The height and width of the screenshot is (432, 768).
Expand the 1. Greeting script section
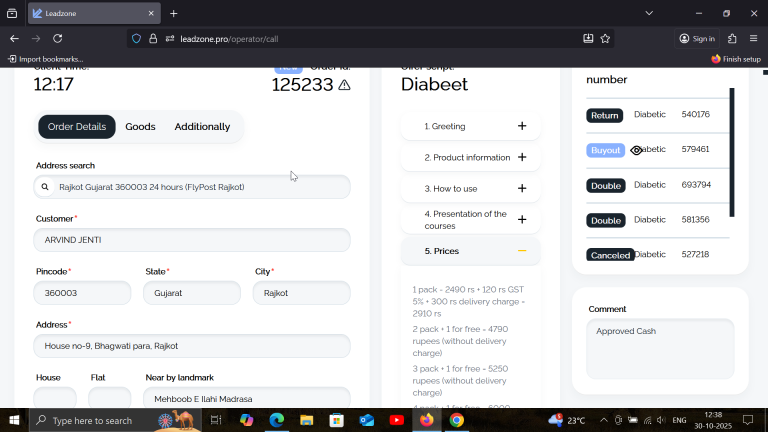click(x=471, y=126)
